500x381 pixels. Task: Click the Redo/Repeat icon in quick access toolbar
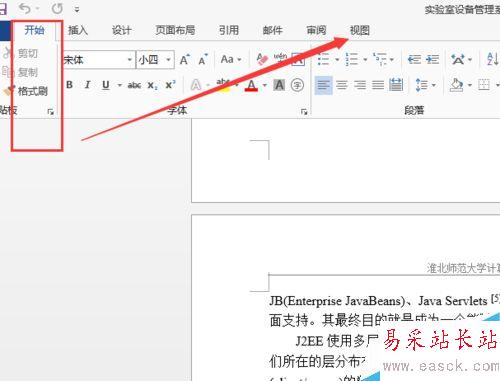click(x=57, y=8)
